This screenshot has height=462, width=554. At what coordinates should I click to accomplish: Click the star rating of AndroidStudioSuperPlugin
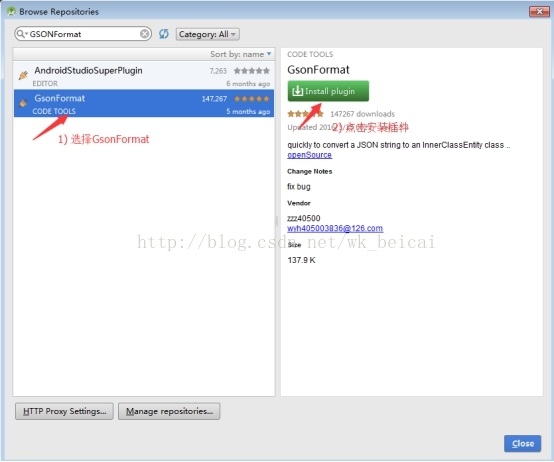point(252,71)
